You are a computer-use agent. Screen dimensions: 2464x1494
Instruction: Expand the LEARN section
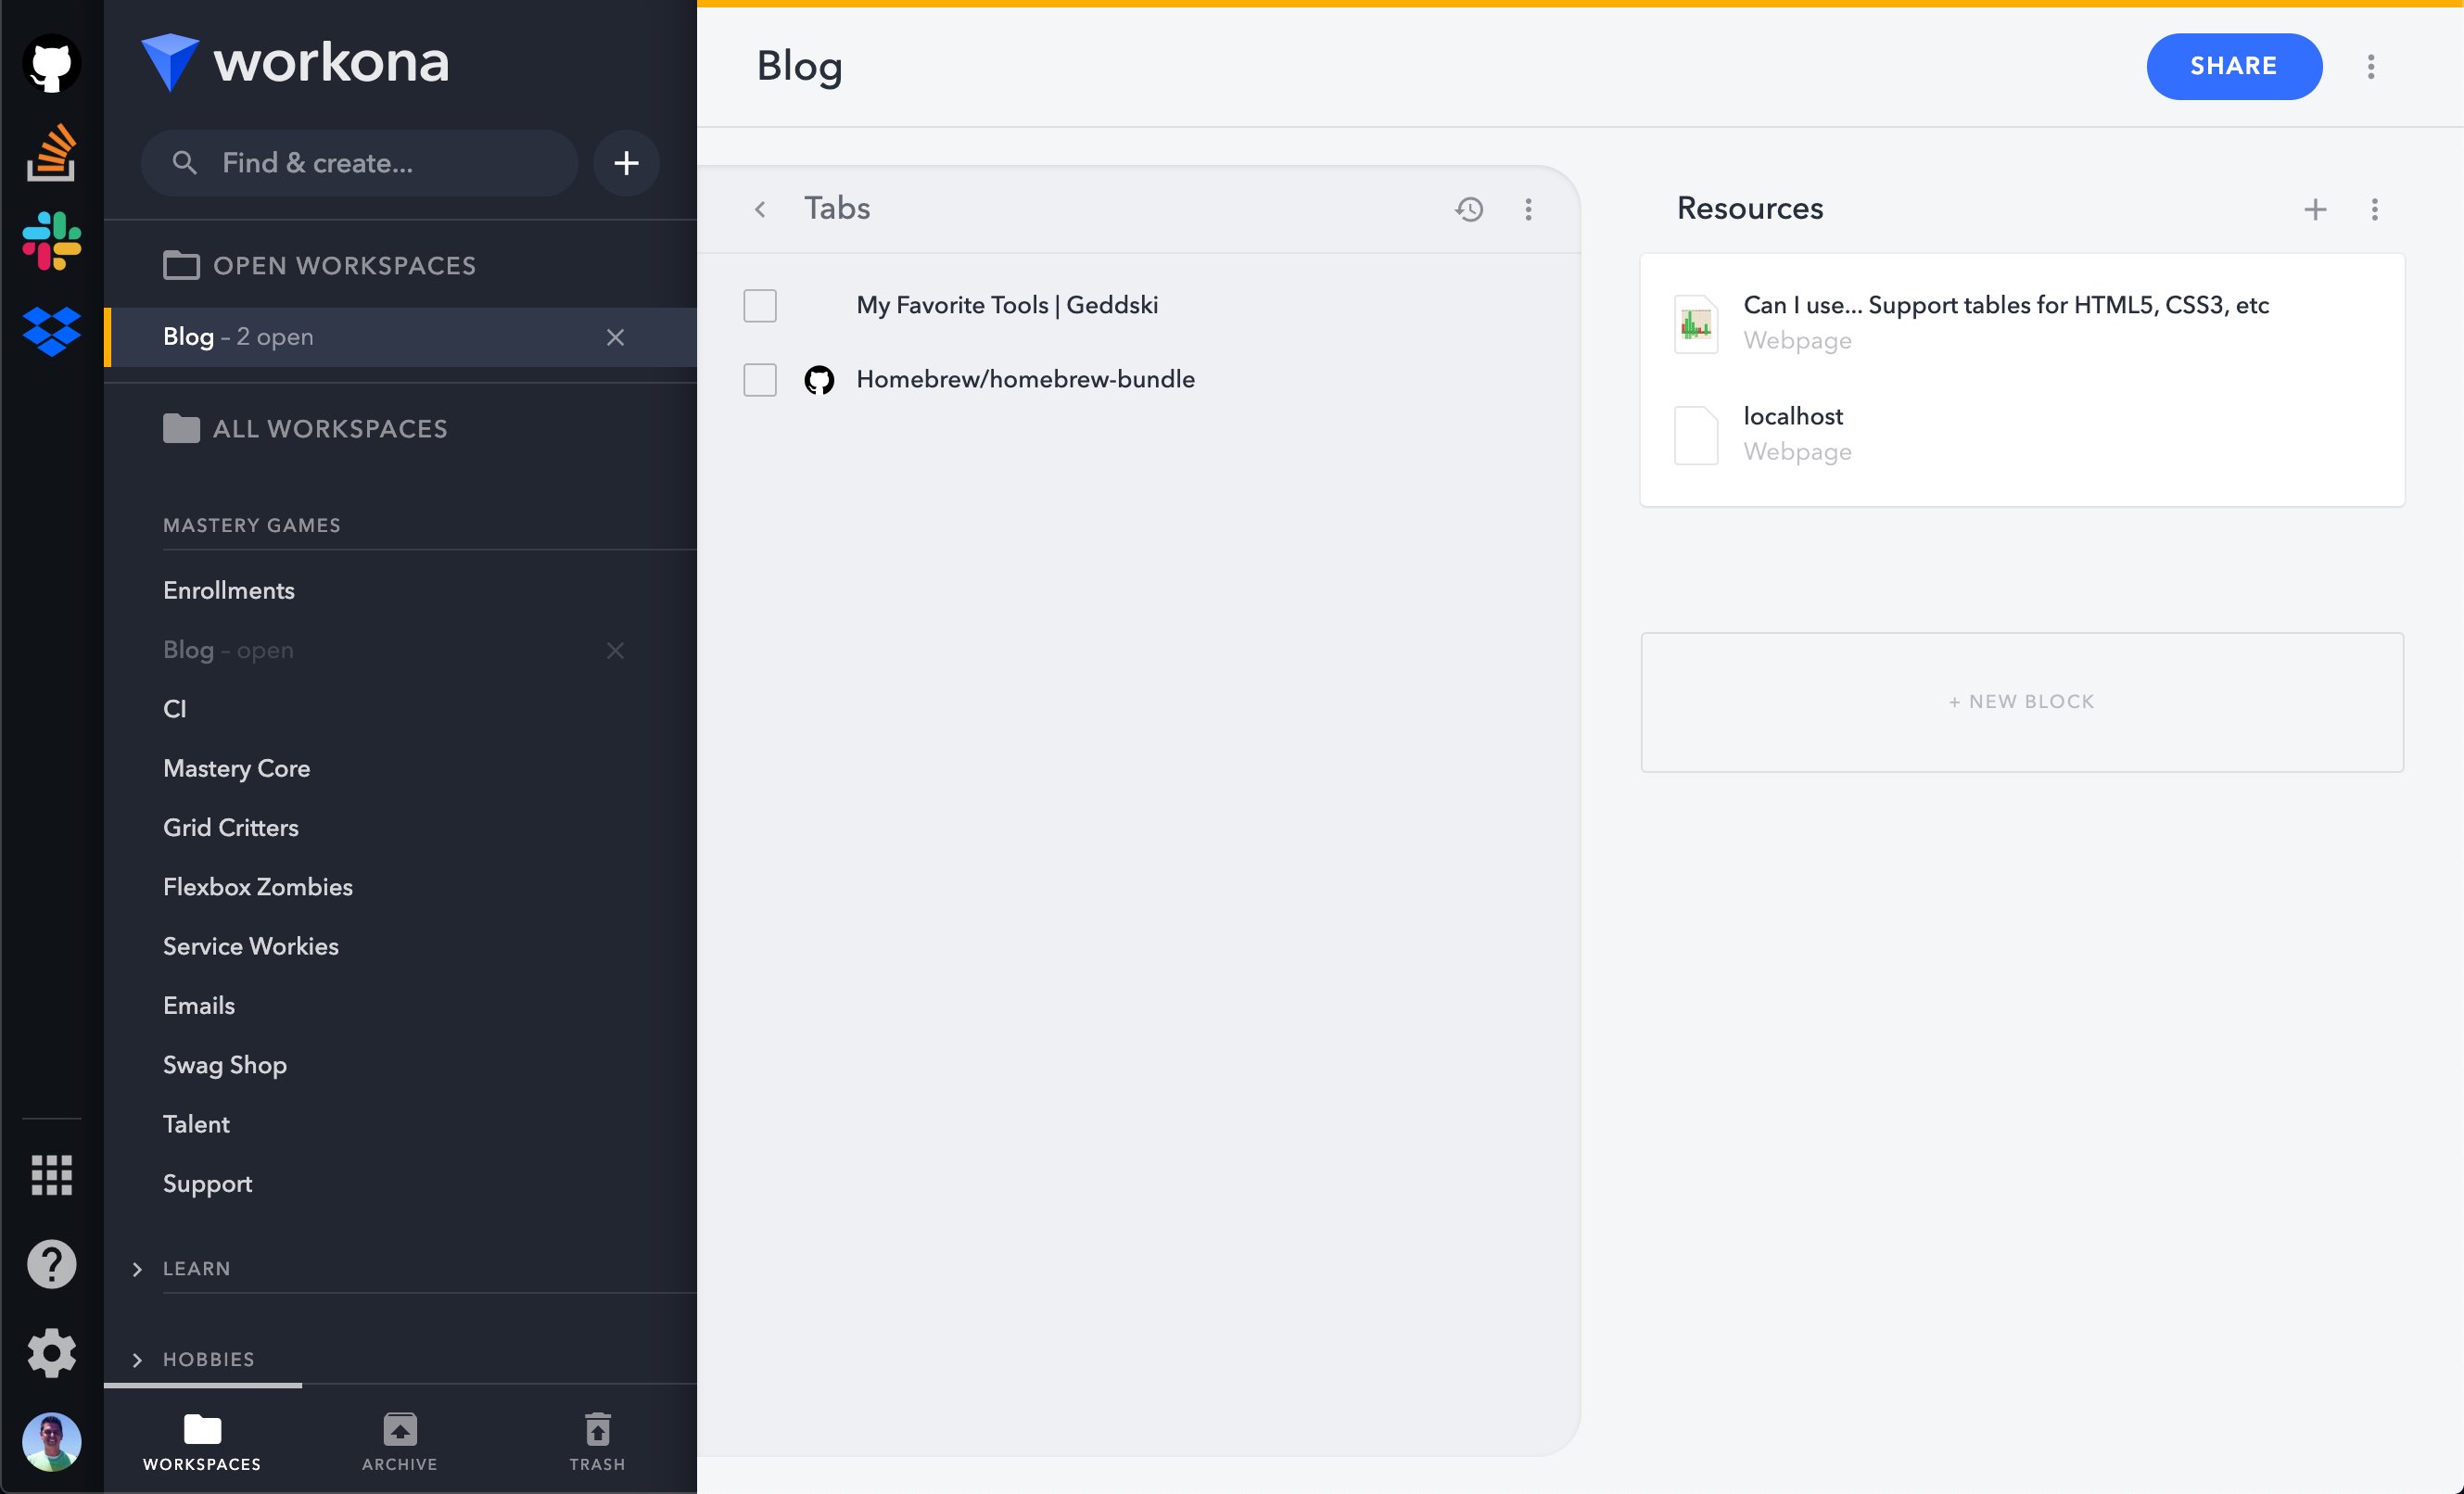[x=137, y=1269]
